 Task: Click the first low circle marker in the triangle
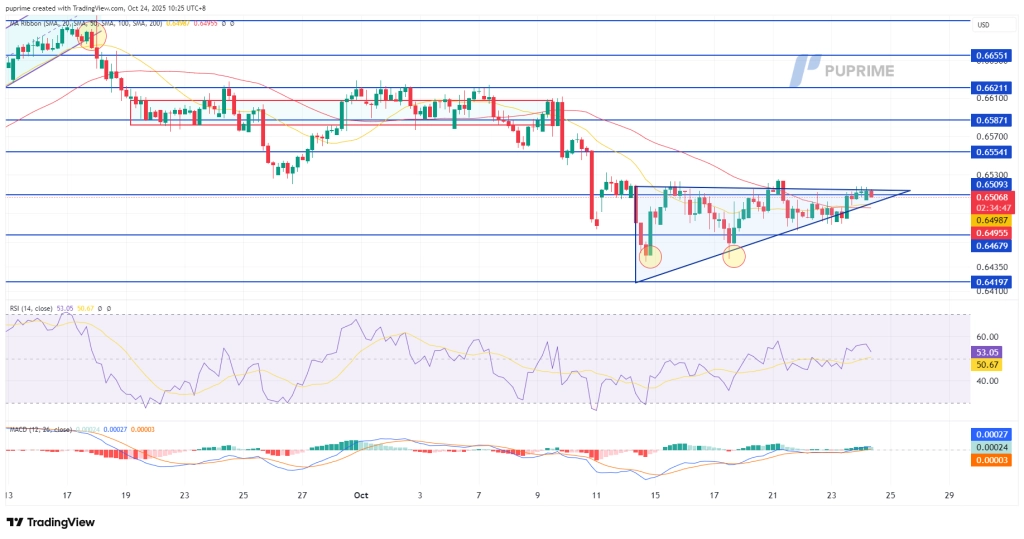coord(651,256)
